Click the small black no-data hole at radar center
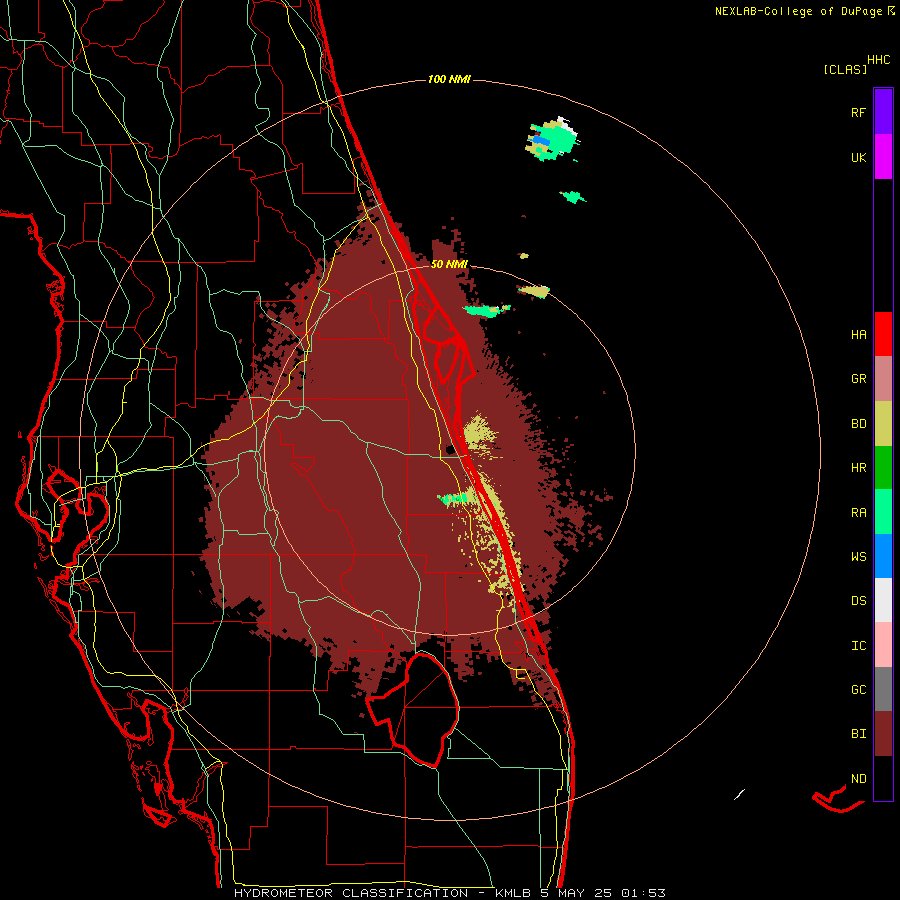Image resolution: width=900 pixels, height=900 pixels. (451, 449)
